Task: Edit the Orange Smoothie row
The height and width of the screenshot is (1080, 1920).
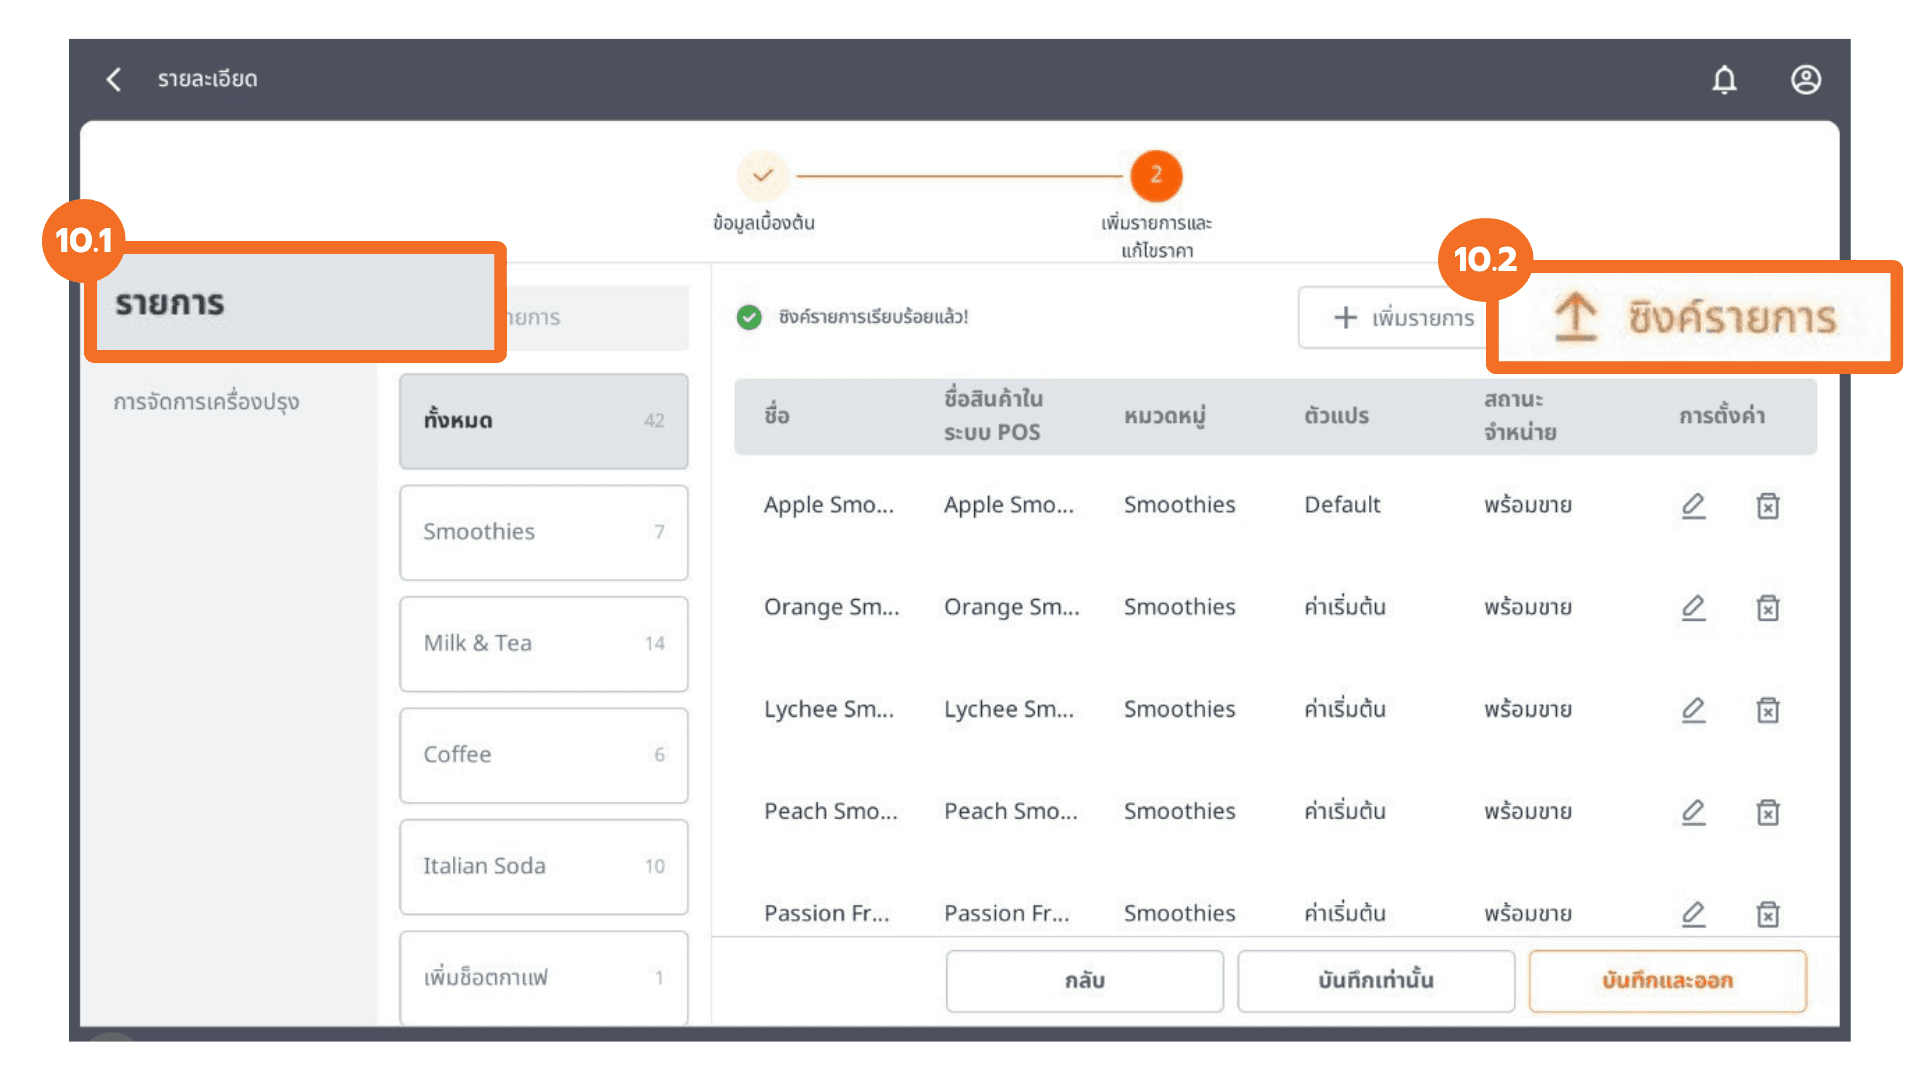Action: pos(1693,608)
